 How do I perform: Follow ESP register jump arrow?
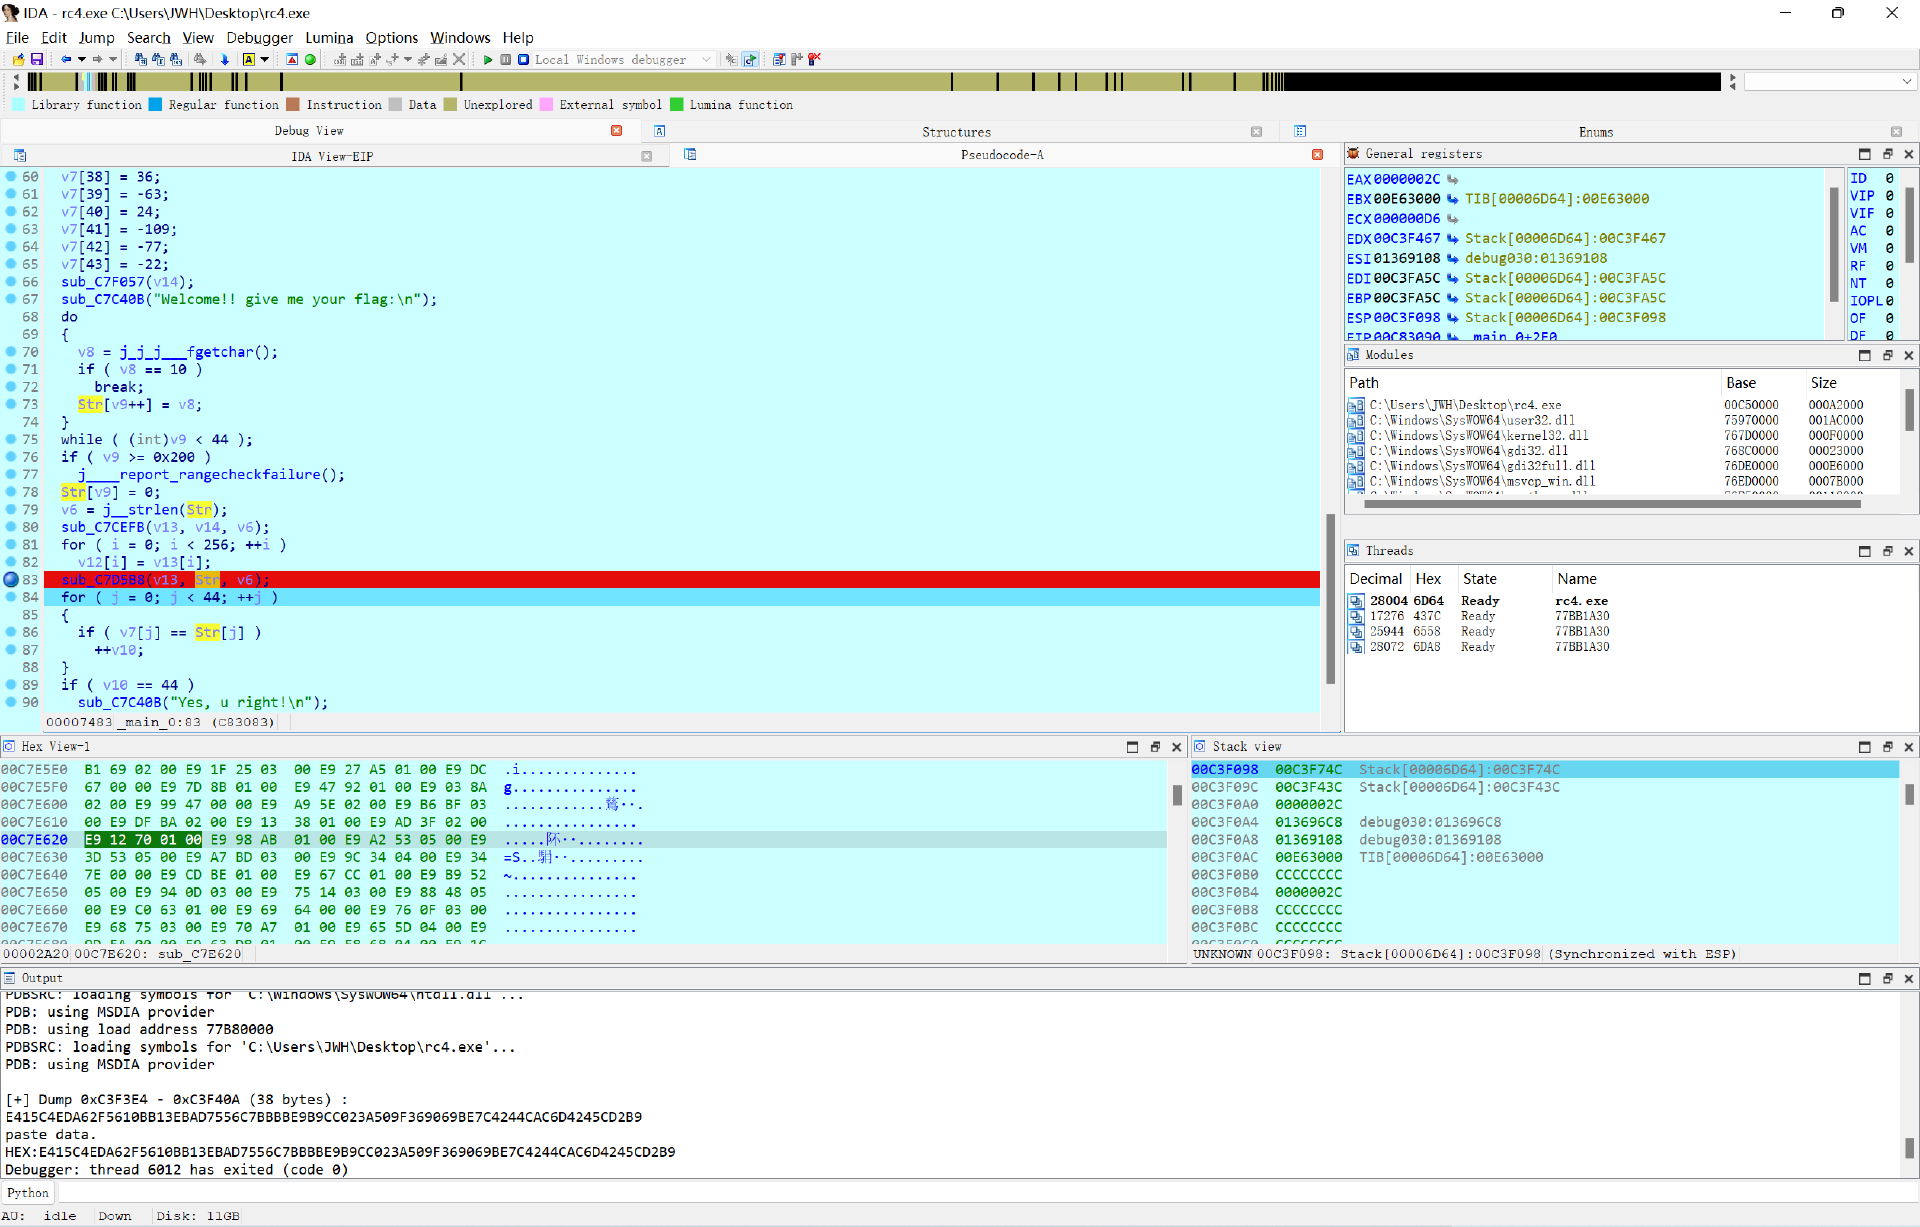[x=1452, y=318]
